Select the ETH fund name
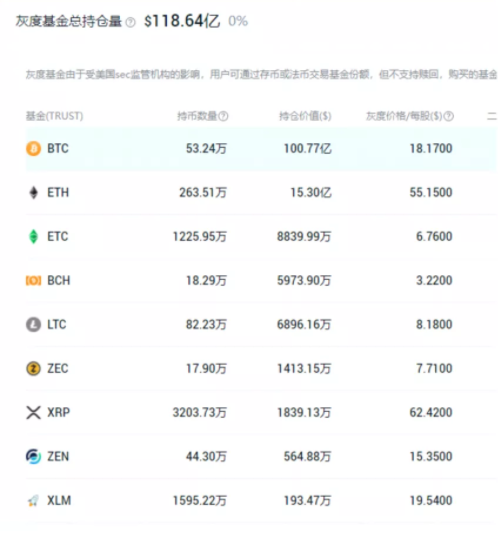 (x=58, y=192)
